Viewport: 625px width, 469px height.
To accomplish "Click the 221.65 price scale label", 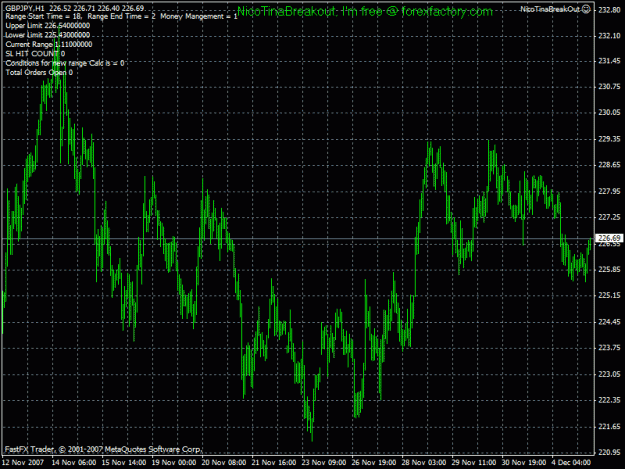I will coord(609,426).
